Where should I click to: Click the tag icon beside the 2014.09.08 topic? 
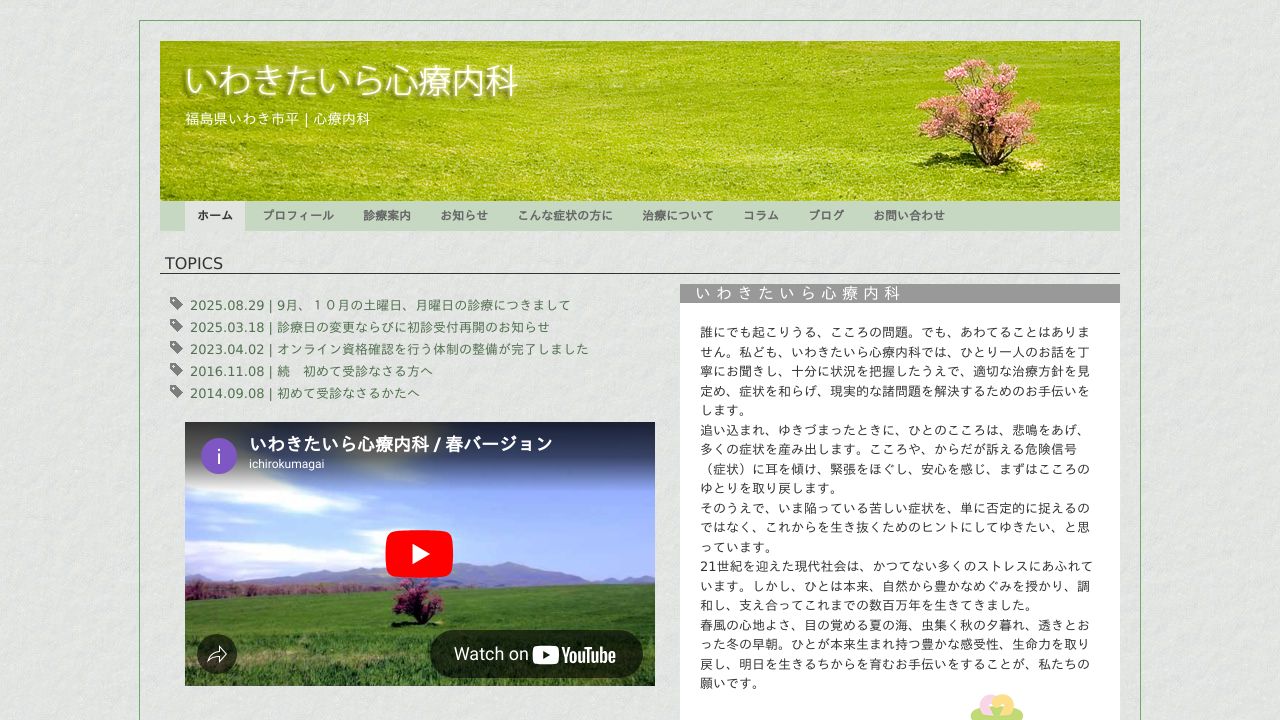coord(176,393)
